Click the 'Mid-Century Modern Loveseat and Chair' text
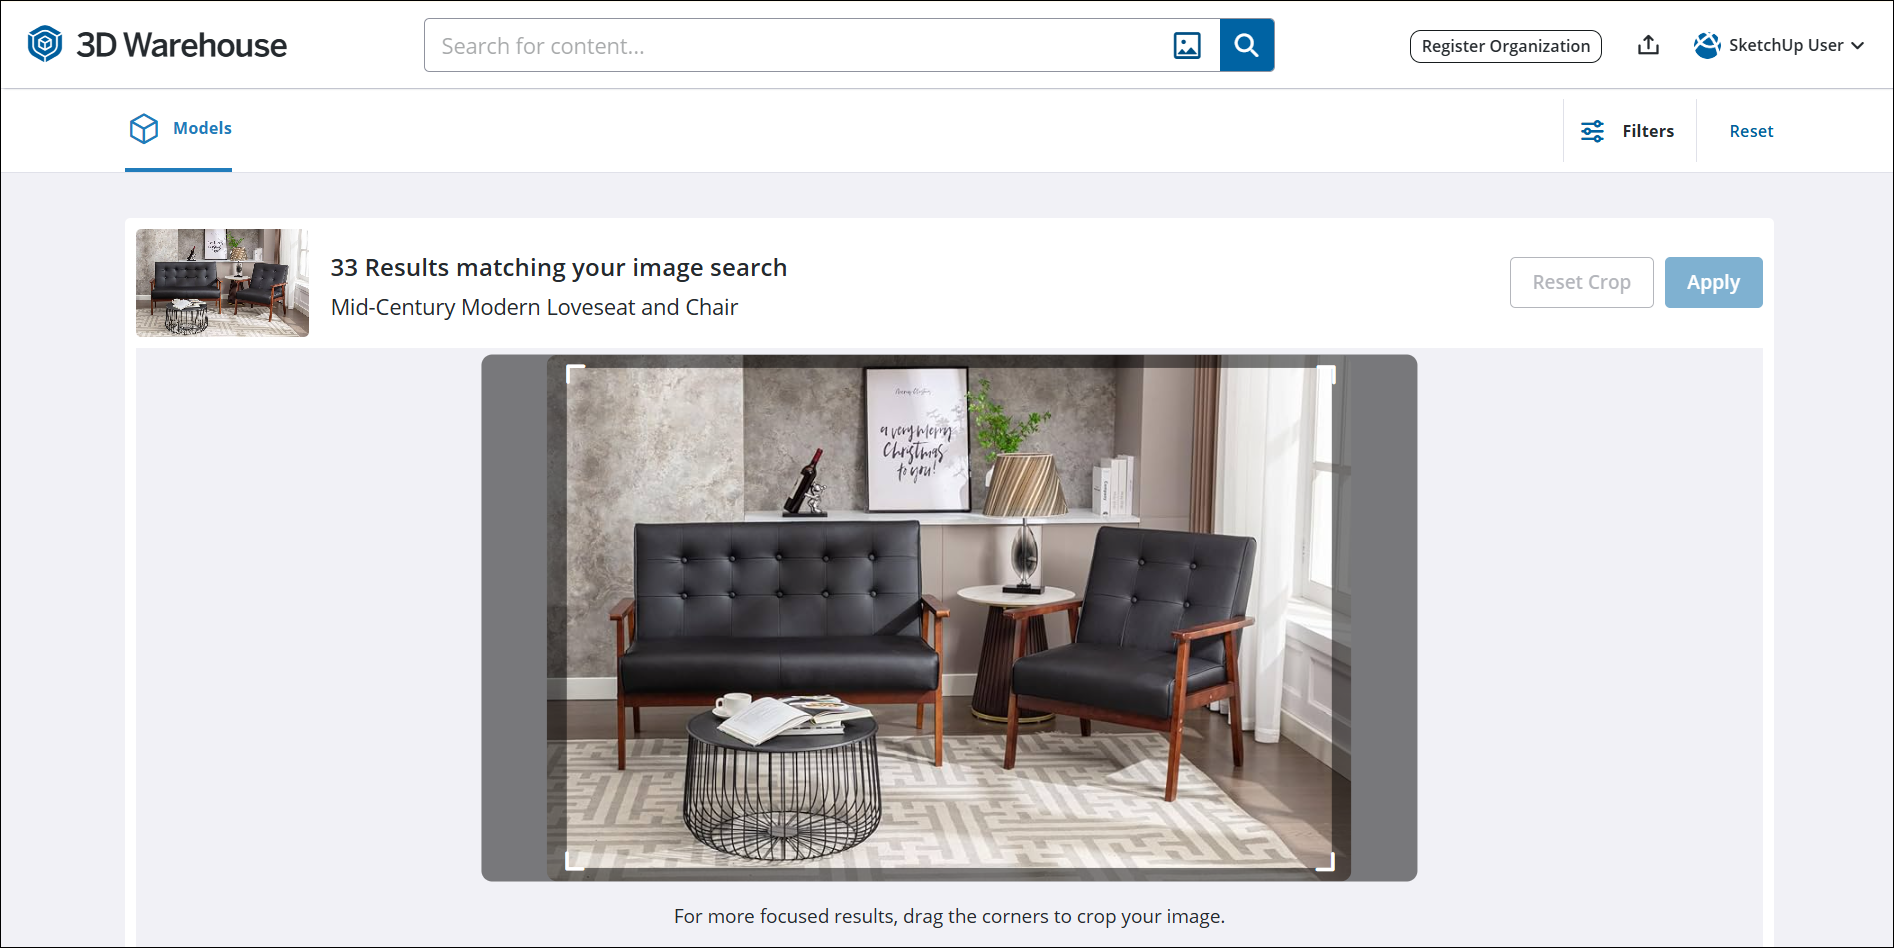1894x948 pixels. [x=534, y=307]
